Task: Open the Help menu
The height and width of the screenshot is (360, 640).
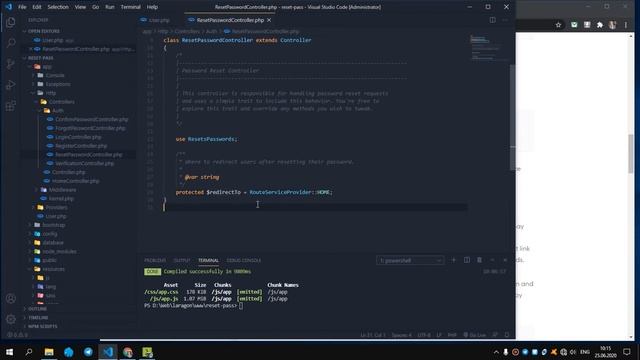Action: 152,7
